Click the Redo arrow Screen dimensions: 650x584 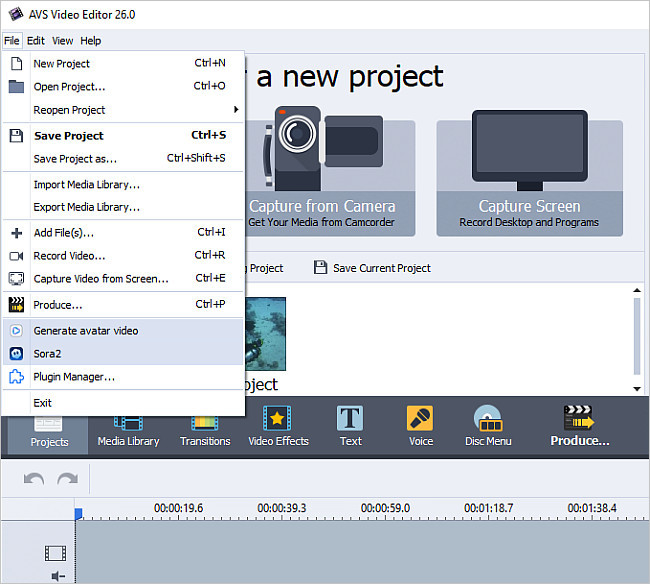tap(68, 479)
